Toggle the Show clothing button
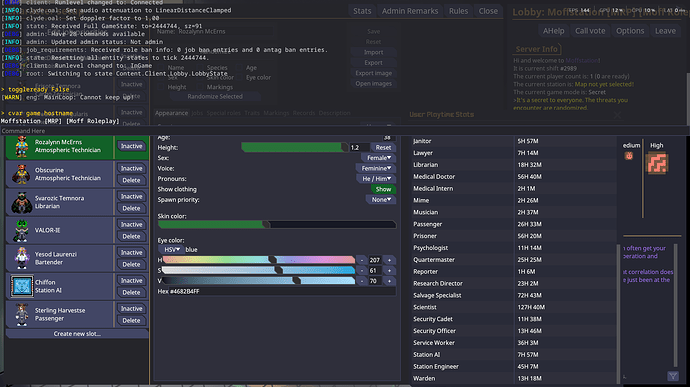The image size is (690, 387). tap(383, 189)
